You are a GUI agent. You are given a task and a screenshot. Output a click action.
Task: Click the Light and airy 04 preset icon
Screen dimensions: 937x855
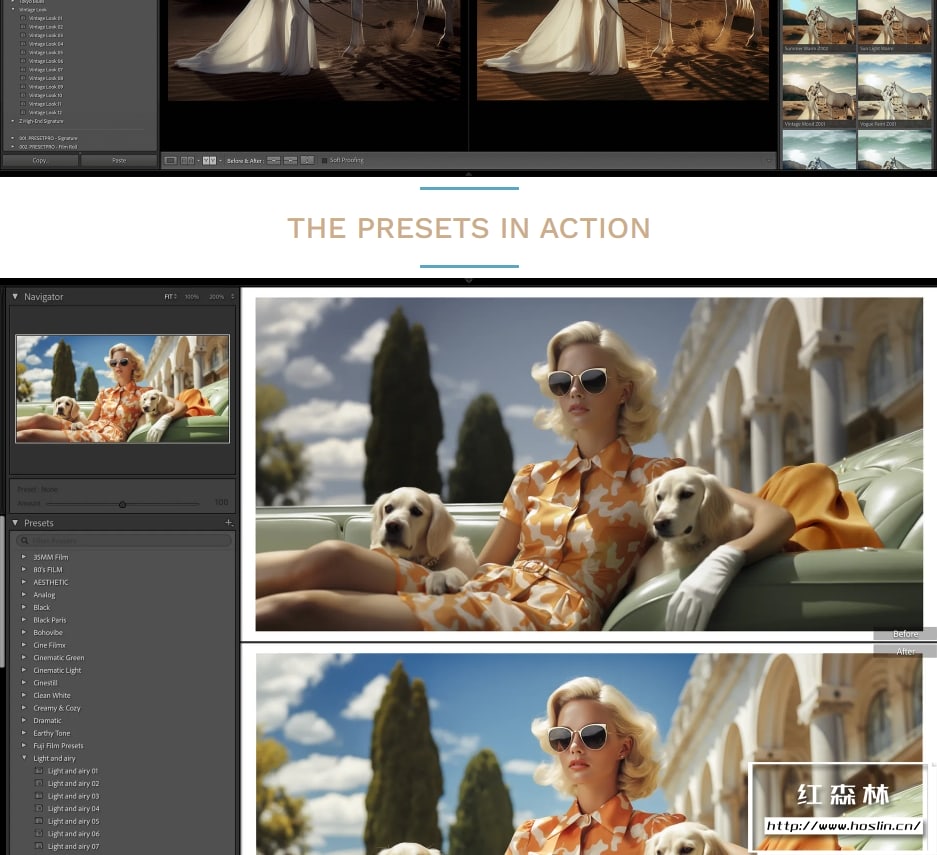point(39,808)
